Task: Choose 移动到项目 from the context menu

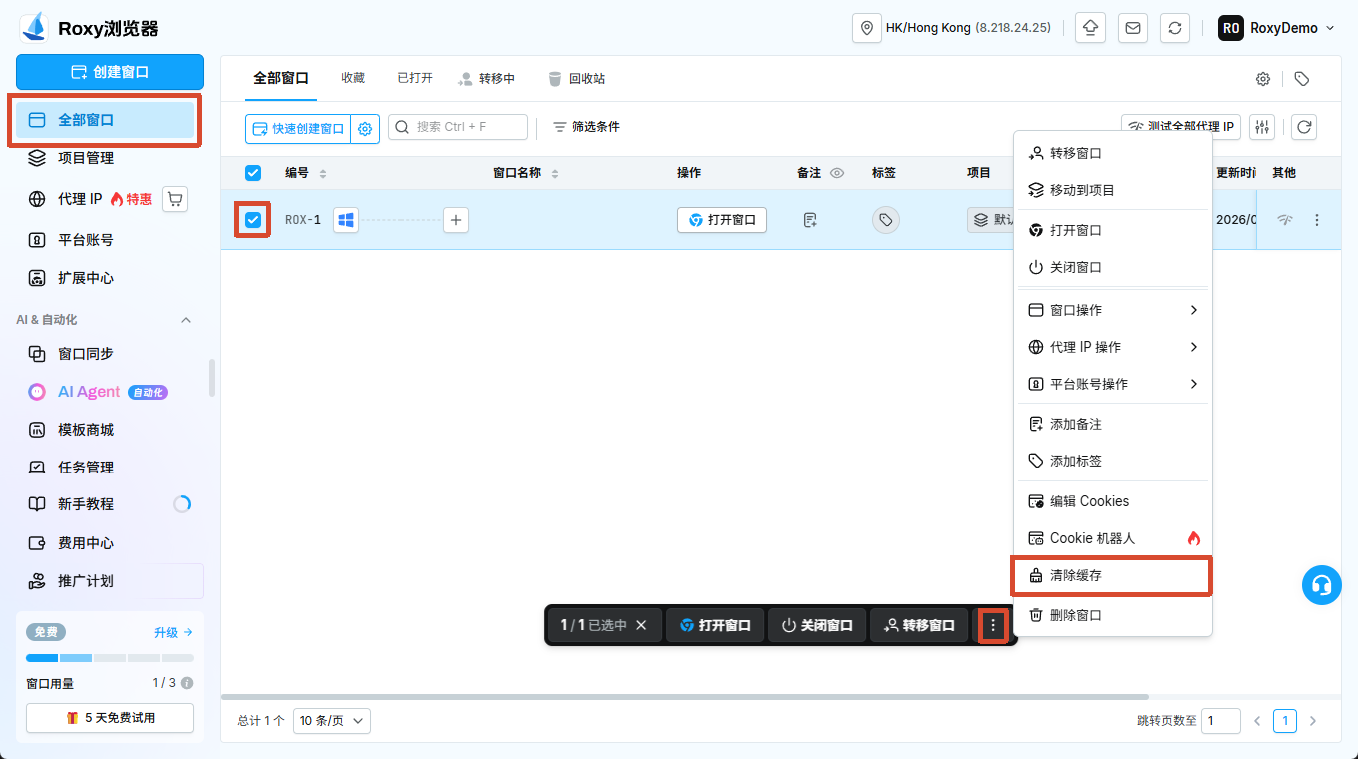Action: pos(1112,190)
